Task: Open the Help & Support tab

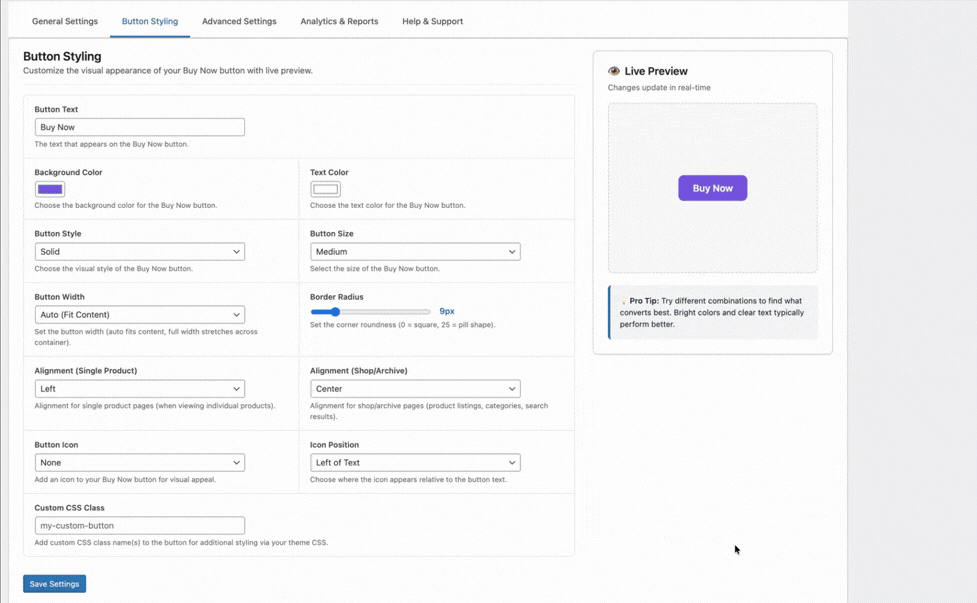Action: tap(432, 20)
